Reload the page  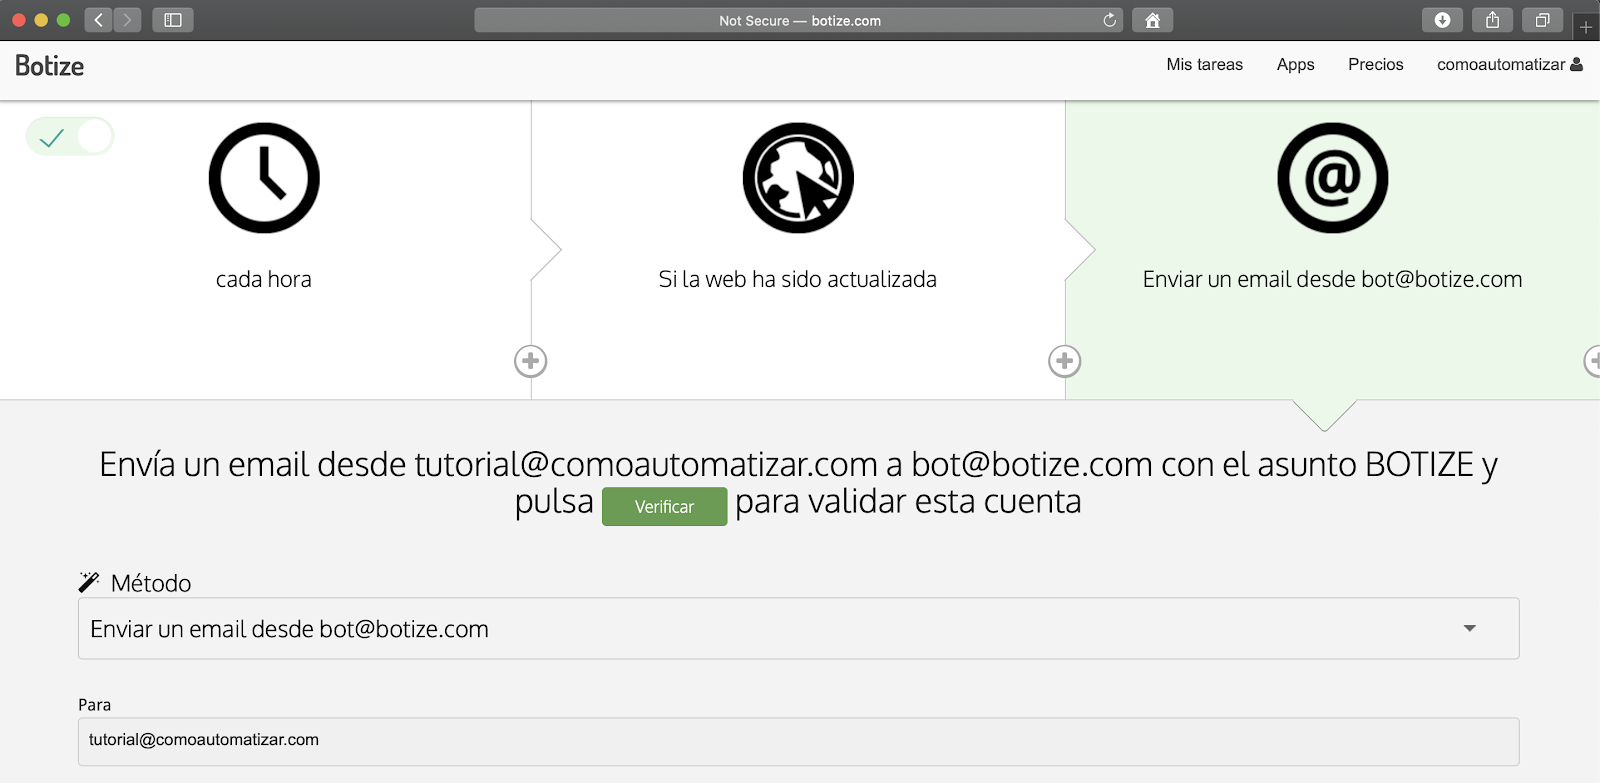pos(1109,20)
